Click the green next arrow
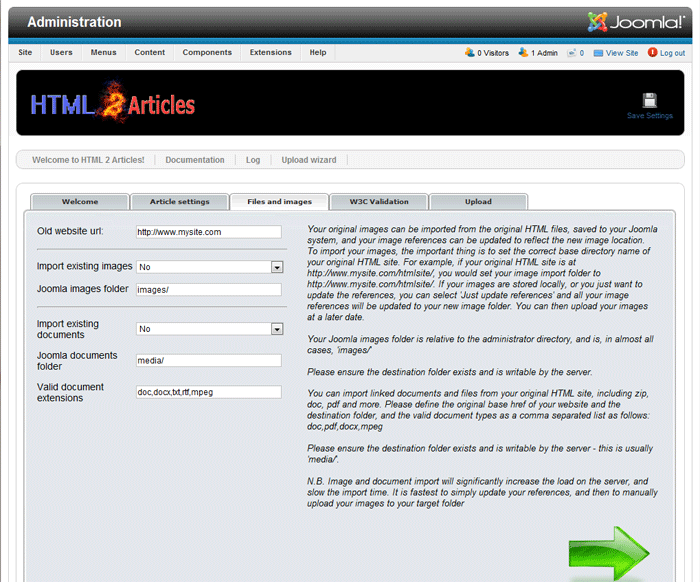The image size is (700, 582). [x=609, y=553]
